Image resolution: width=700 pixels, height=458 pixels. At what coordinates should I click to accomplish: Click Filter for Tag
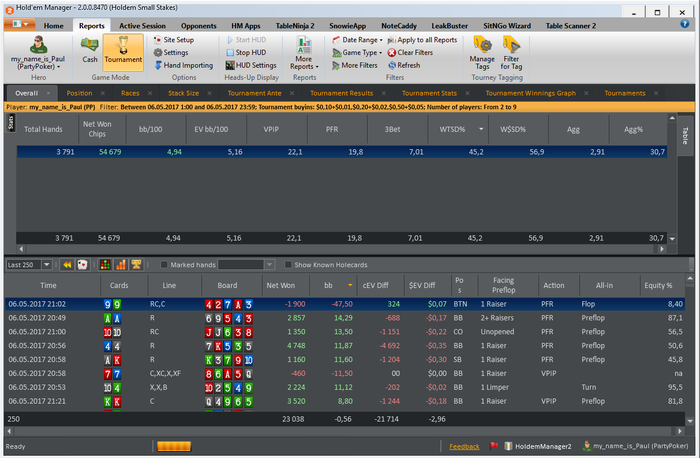pyautogui.click(x=511, y=53)
